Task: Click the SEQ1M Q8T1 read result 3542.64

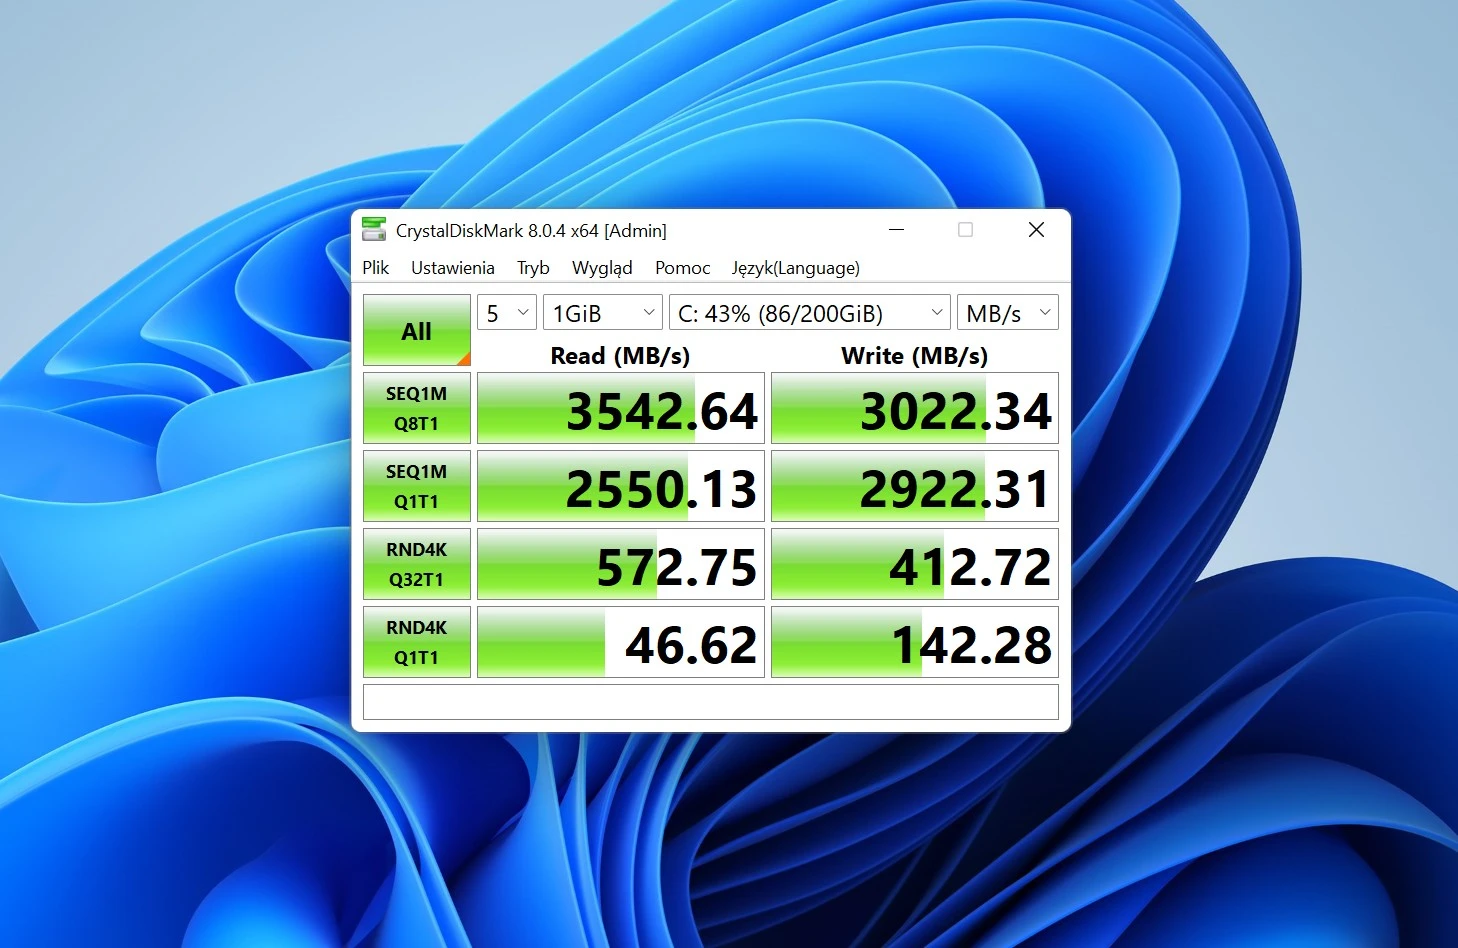Action: 621,409
